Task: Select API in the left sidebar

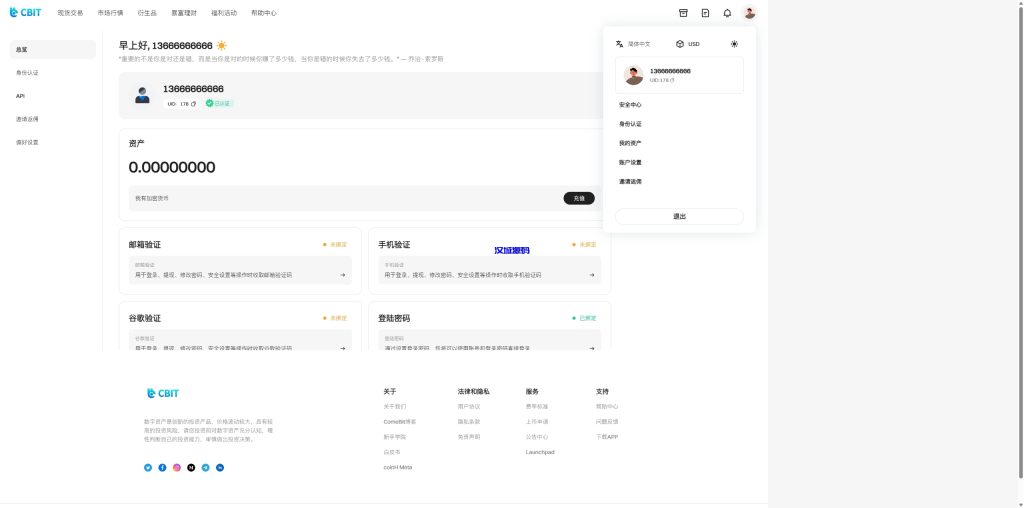Action: pos(53,96)
